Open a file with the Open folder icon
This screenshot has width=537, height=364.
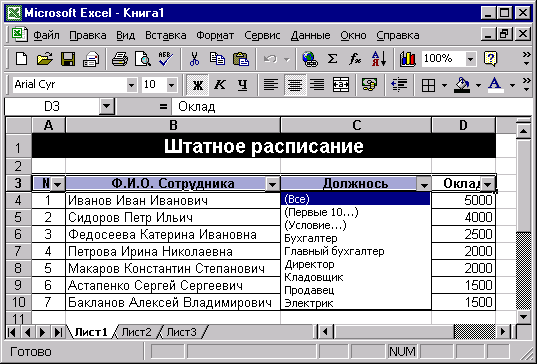coord(45,59)
